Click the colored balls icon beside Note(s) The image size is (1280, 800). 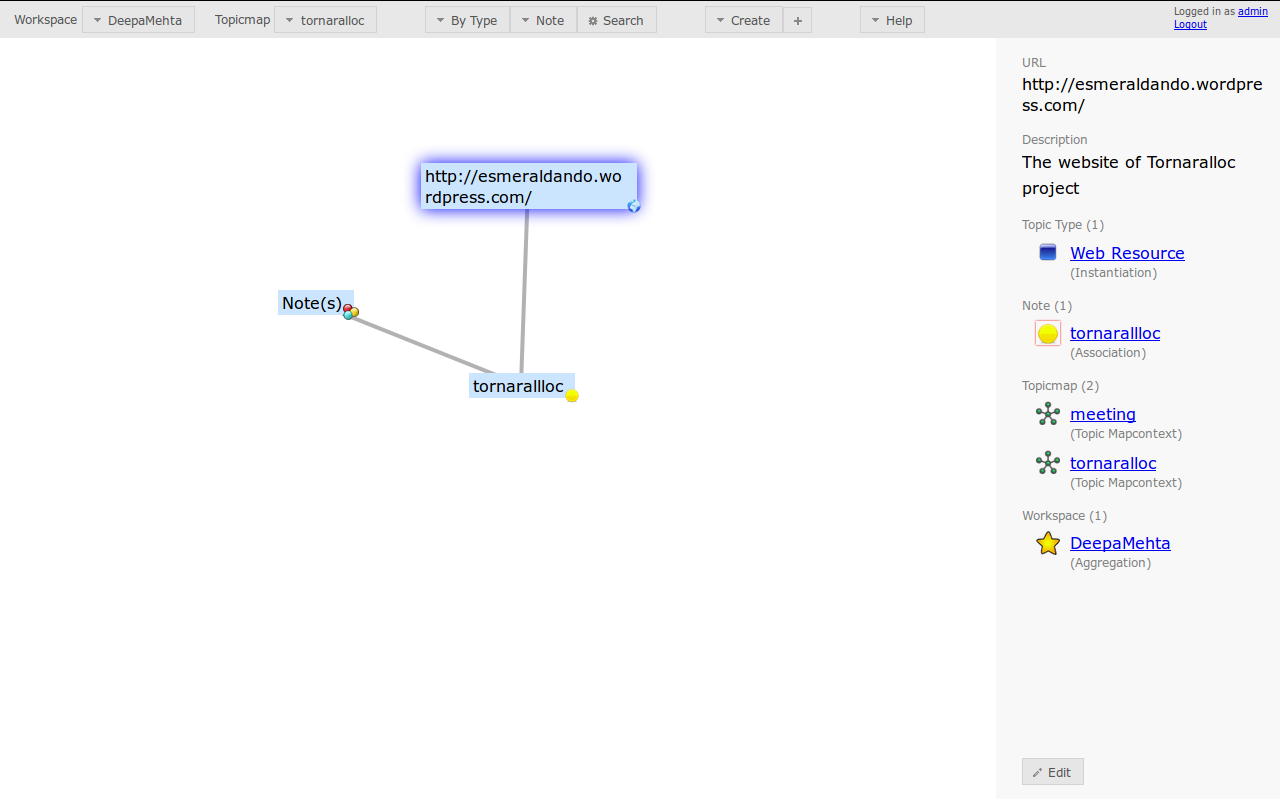[x=350, y=312]
